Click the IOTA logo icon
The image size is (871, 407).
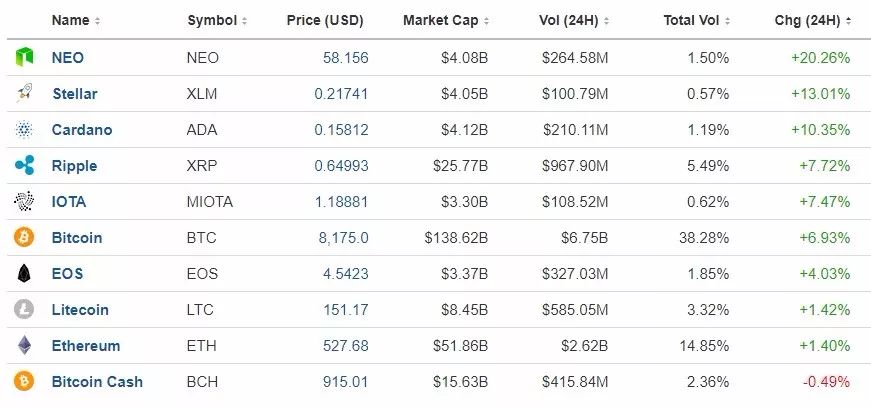pos(24,202)
